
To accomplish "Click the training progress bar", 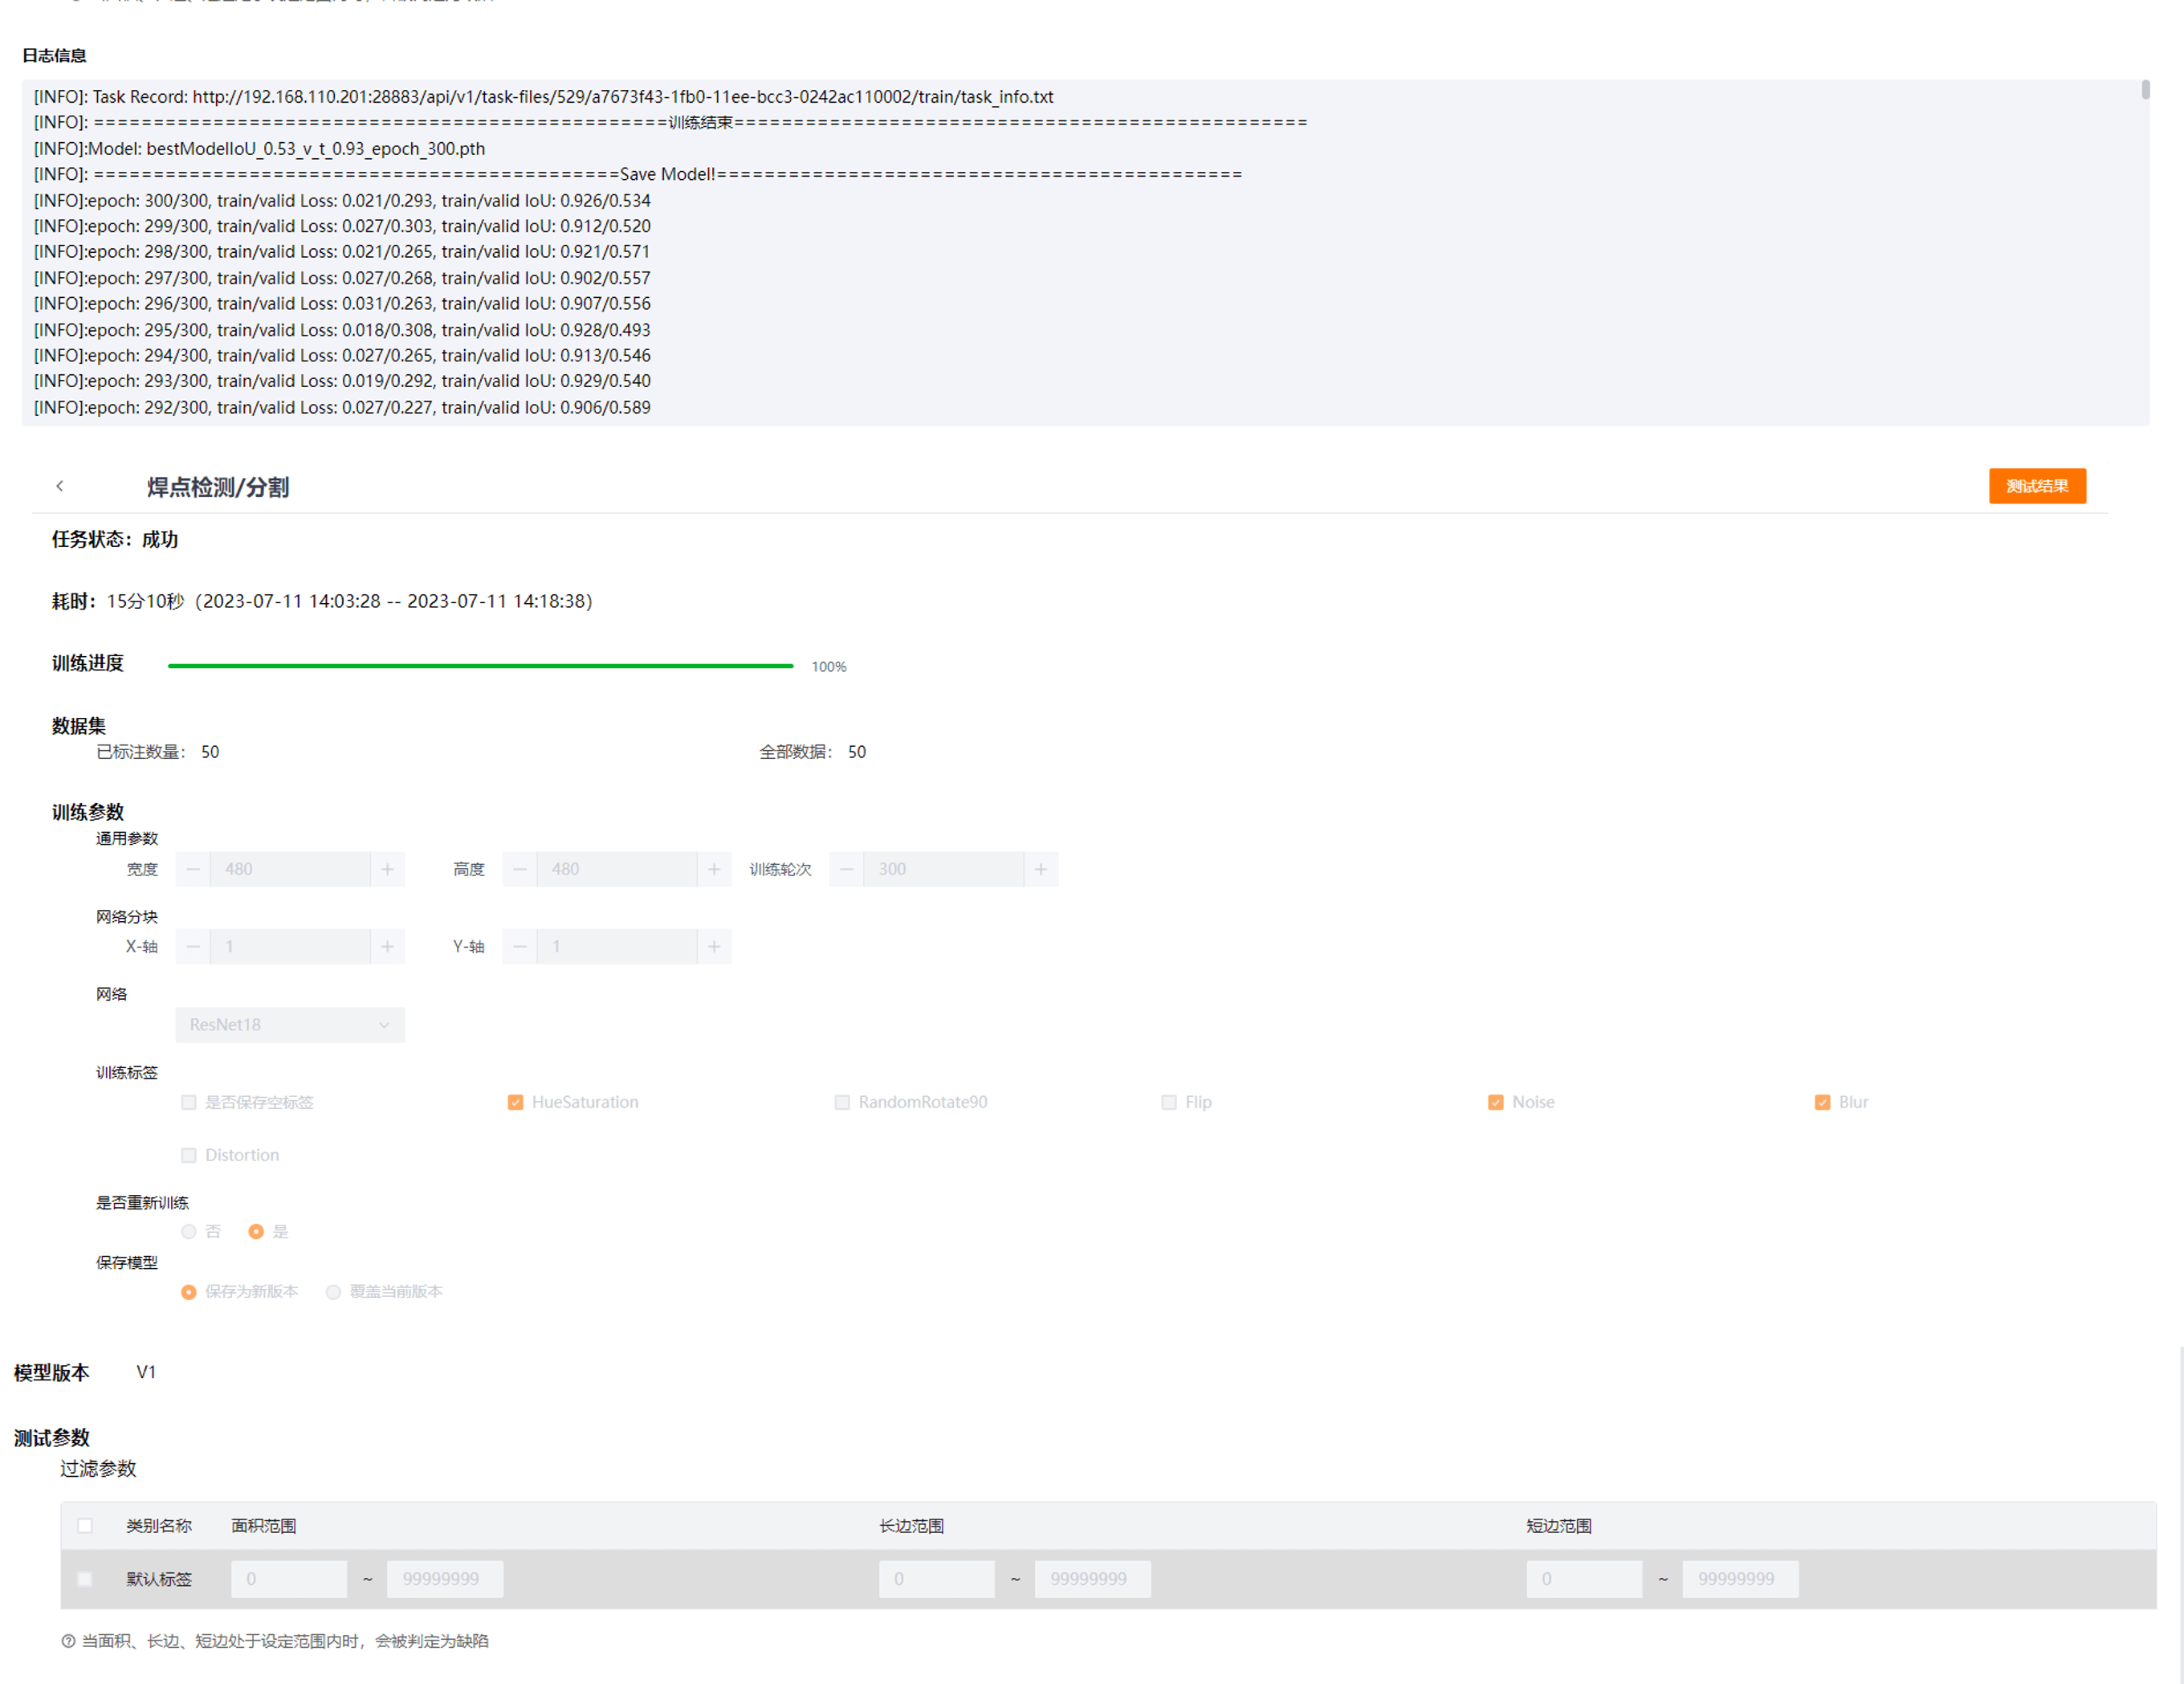I will click(x=480, y=665).
